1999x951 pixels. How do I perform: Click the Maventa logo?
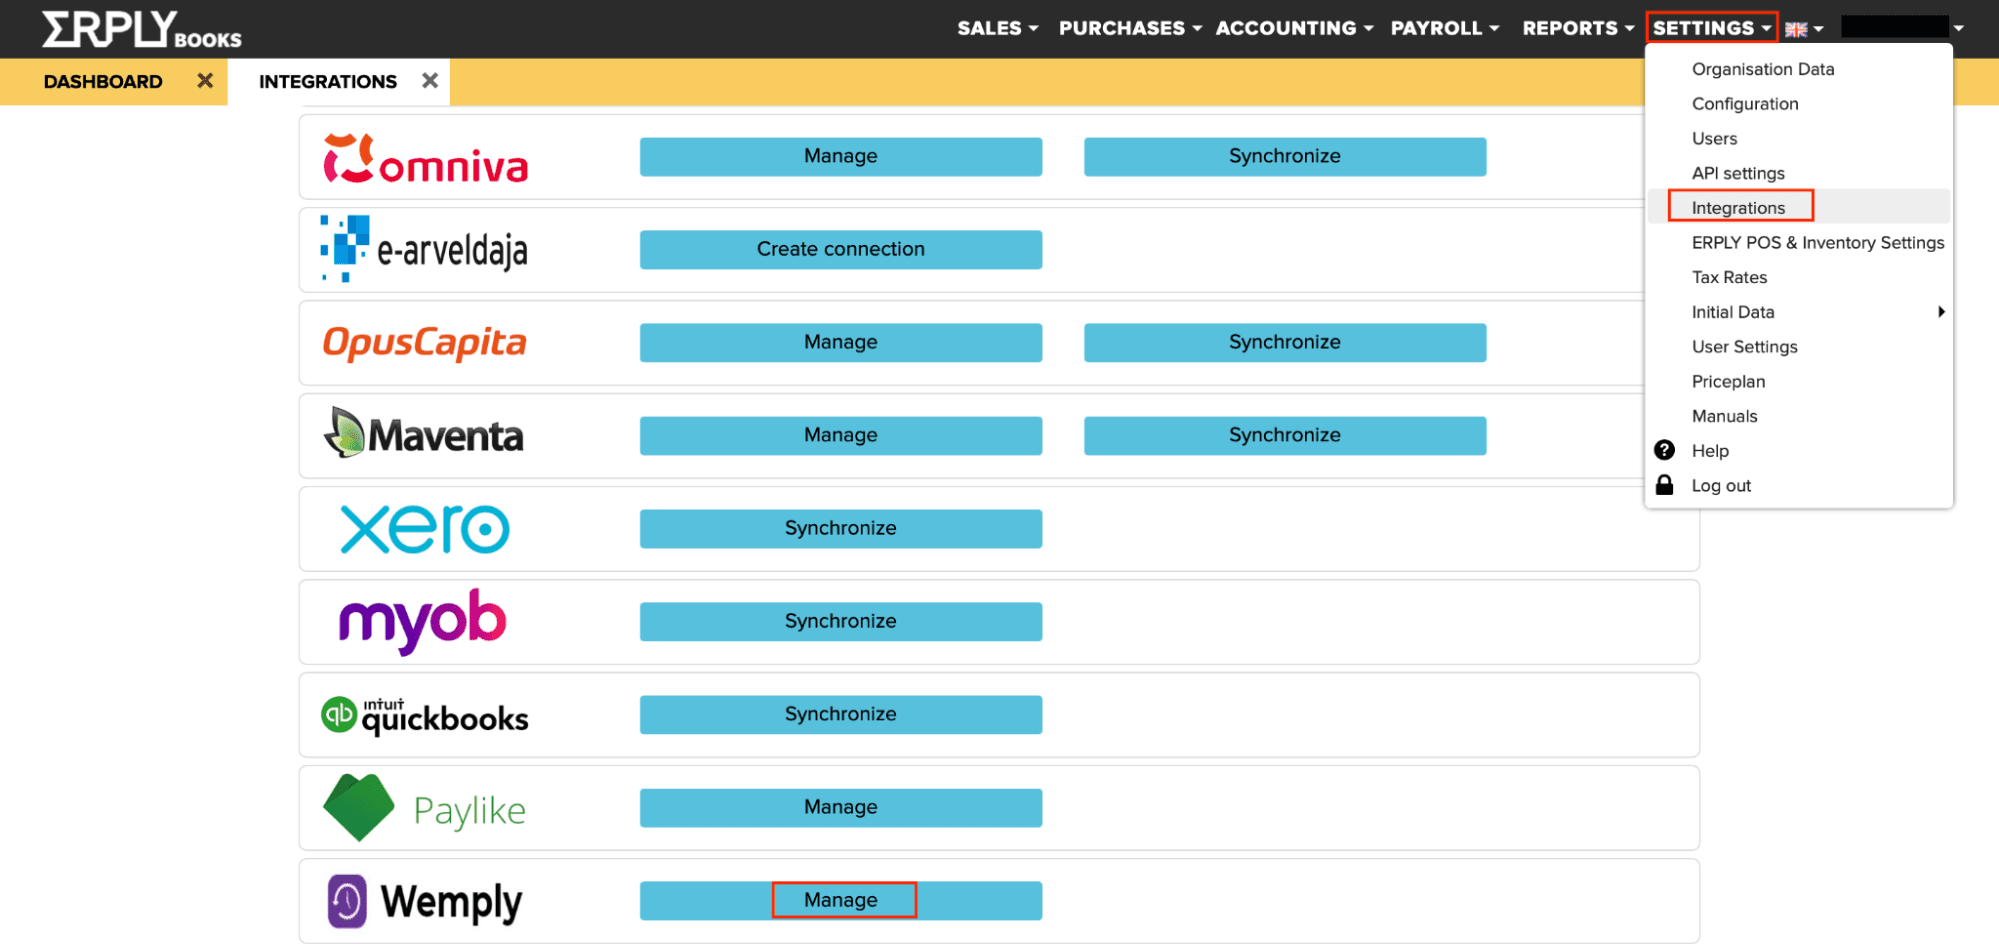pyautogui.click(x=424, y=433)
